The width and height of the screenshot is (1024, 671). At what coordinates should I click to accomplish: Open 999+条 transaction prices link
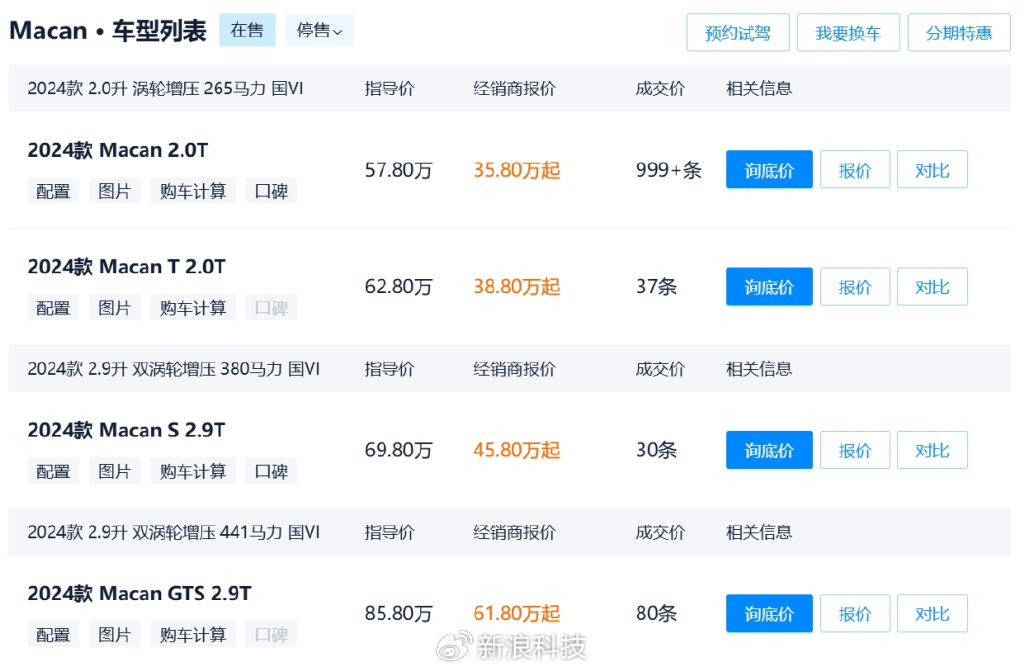[669, 171]
